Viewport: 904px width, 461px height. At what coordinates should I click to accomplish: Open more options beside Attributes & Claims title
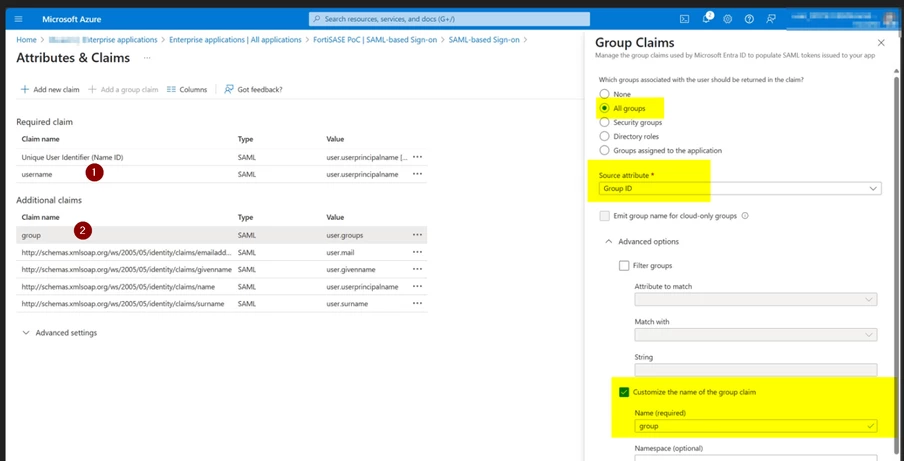click(147, 58)
